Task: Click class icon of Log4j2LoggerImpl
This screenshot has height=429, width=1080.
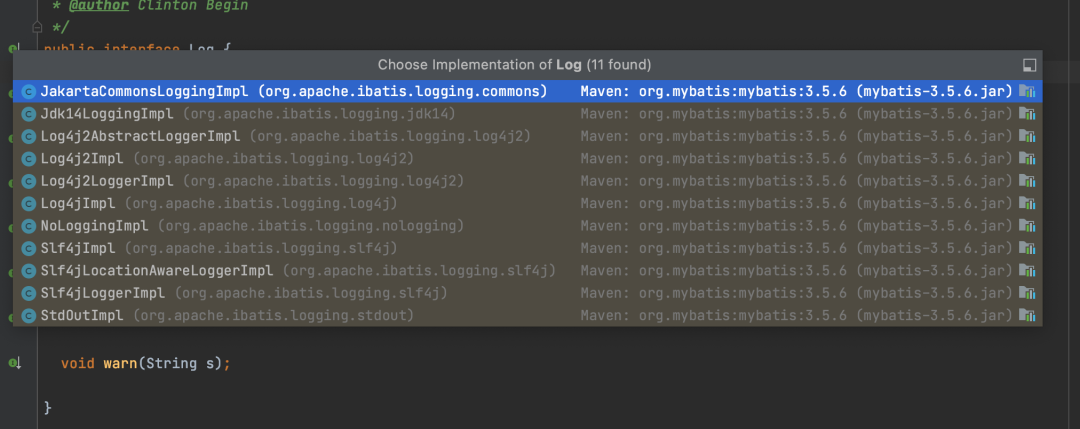Action: point(28,181)
